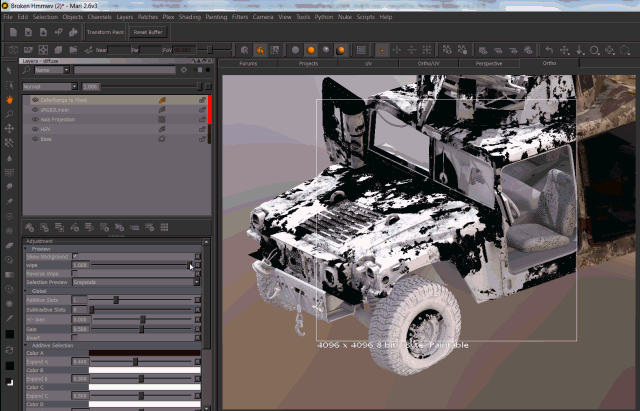Click the Gain value input field
This screenshot has height=411, width=640.
(80, 328)
